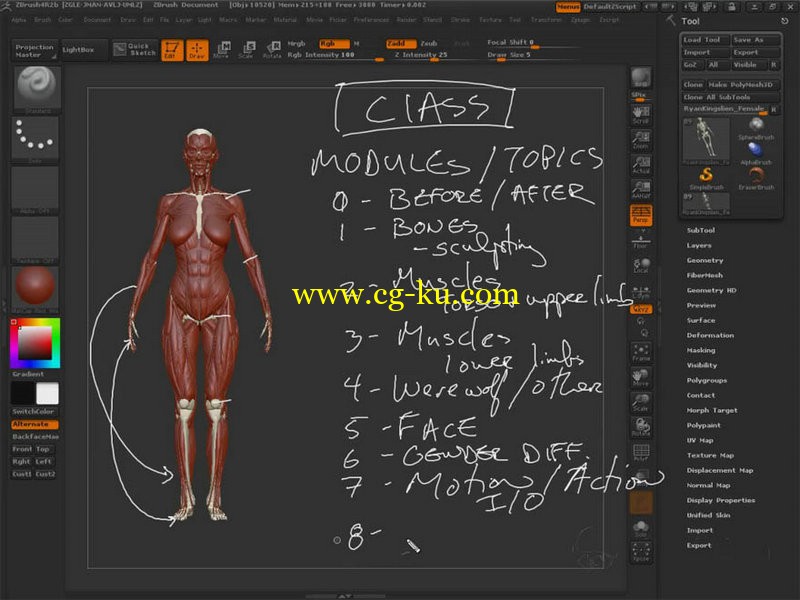Open the Alpha menu
This screenshot has width=800, height=600.
tap(19, 20)
